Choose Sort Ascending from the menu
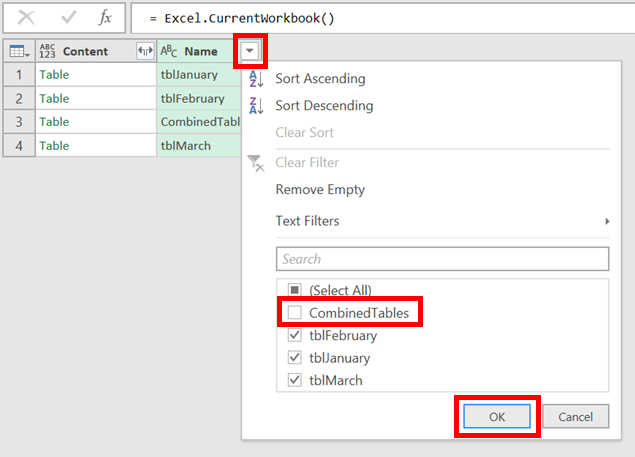This screenshot has width=635, height=457. (320, 79)
